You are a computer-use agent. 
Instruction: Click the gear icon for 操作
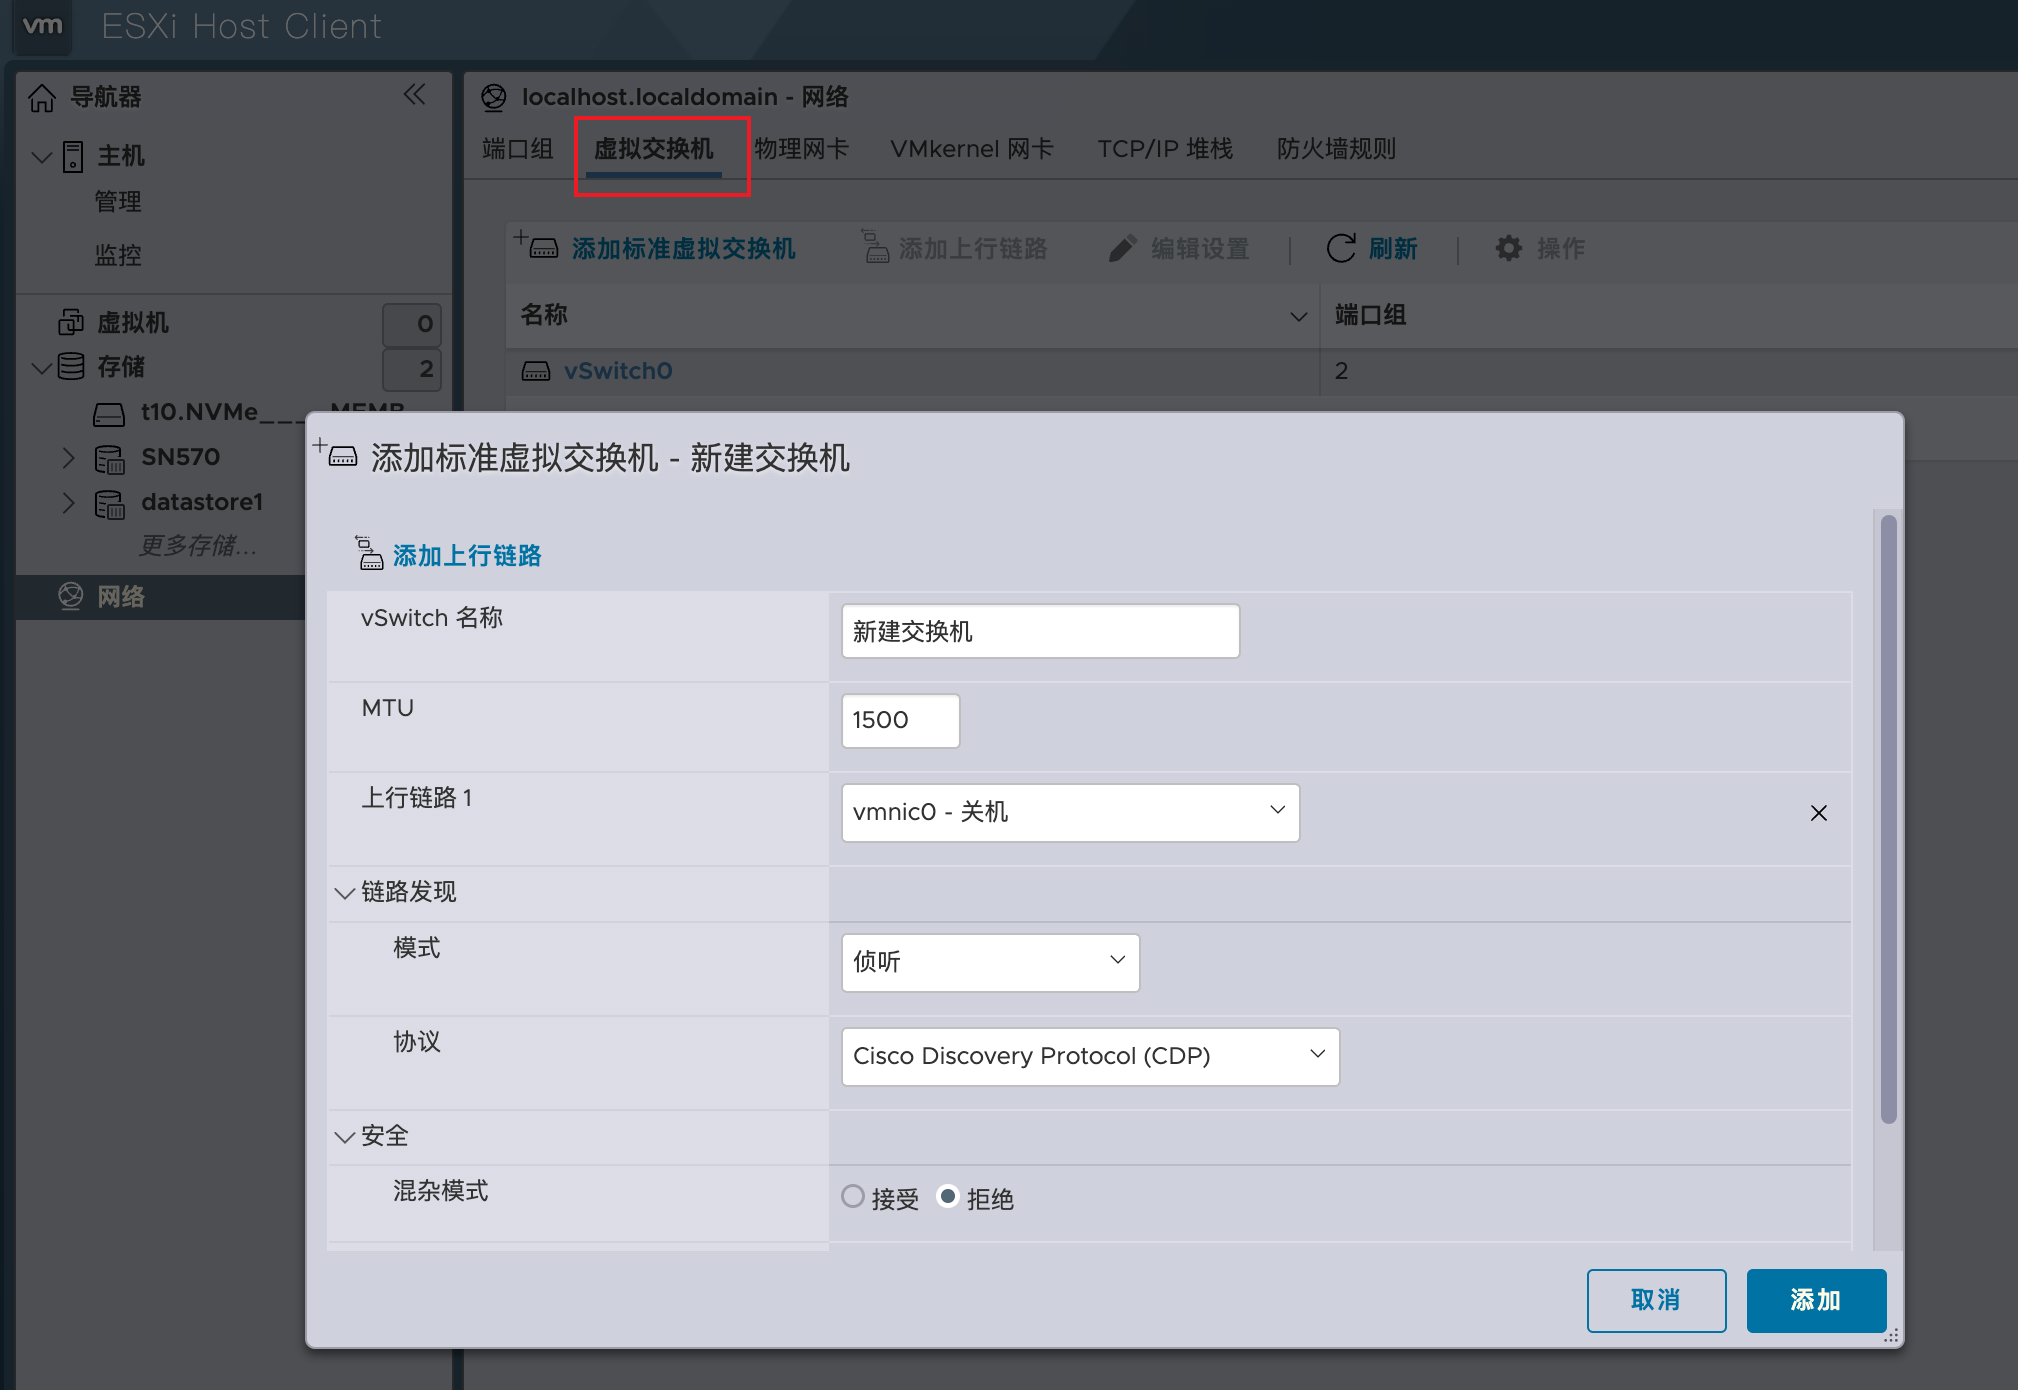[1509, 248]
